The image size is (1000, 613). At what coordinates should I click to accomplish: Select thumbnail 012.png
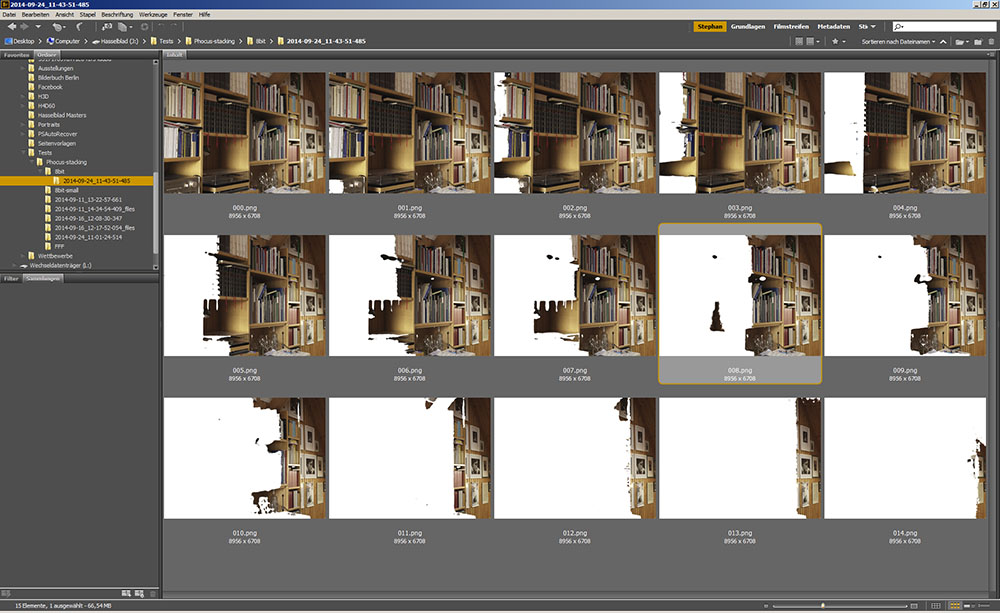(575, 458)
